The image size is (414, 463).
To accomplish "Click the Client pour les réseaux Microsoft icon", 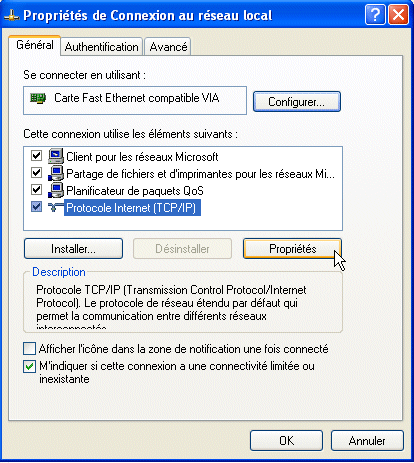I will coord(56,156).
